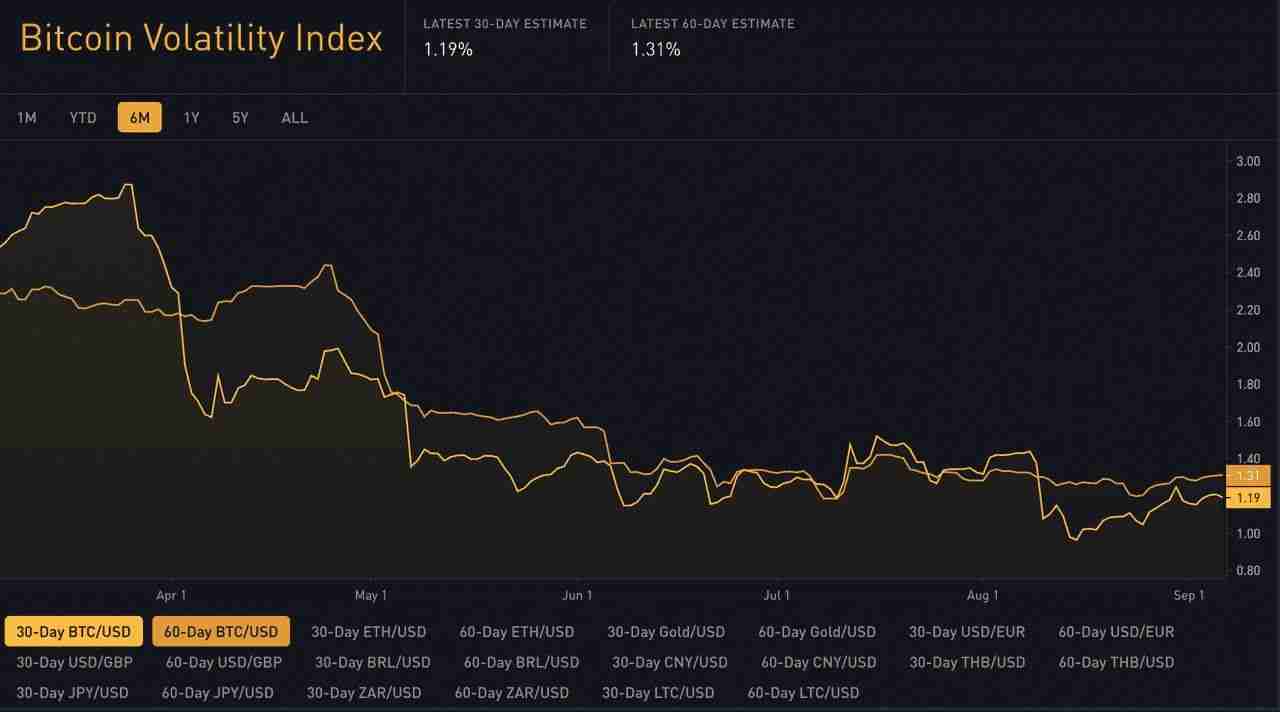Enable the 60-Day ETH/USD series
This screenshot has height=712, width=1280.
point(517,632)
